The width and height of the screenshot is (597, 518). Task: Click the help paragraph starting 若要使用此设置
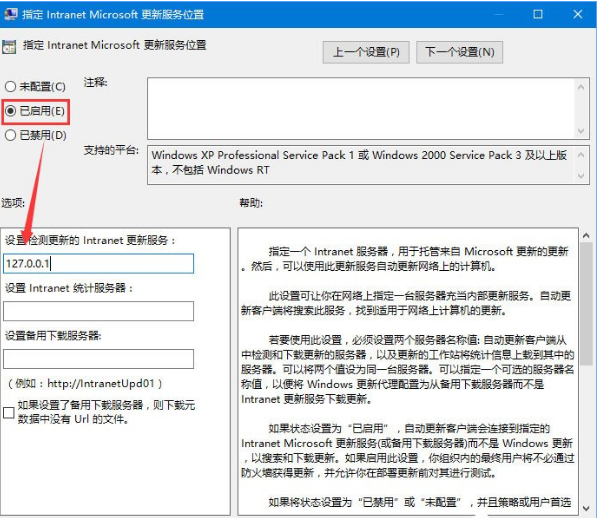click(407, 369)
